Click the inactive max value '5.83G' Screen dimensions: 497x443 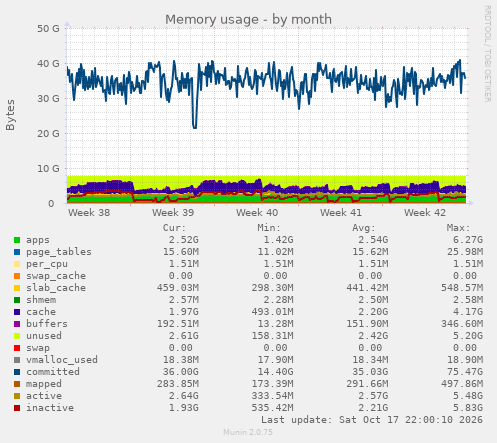tap(468, 408)
